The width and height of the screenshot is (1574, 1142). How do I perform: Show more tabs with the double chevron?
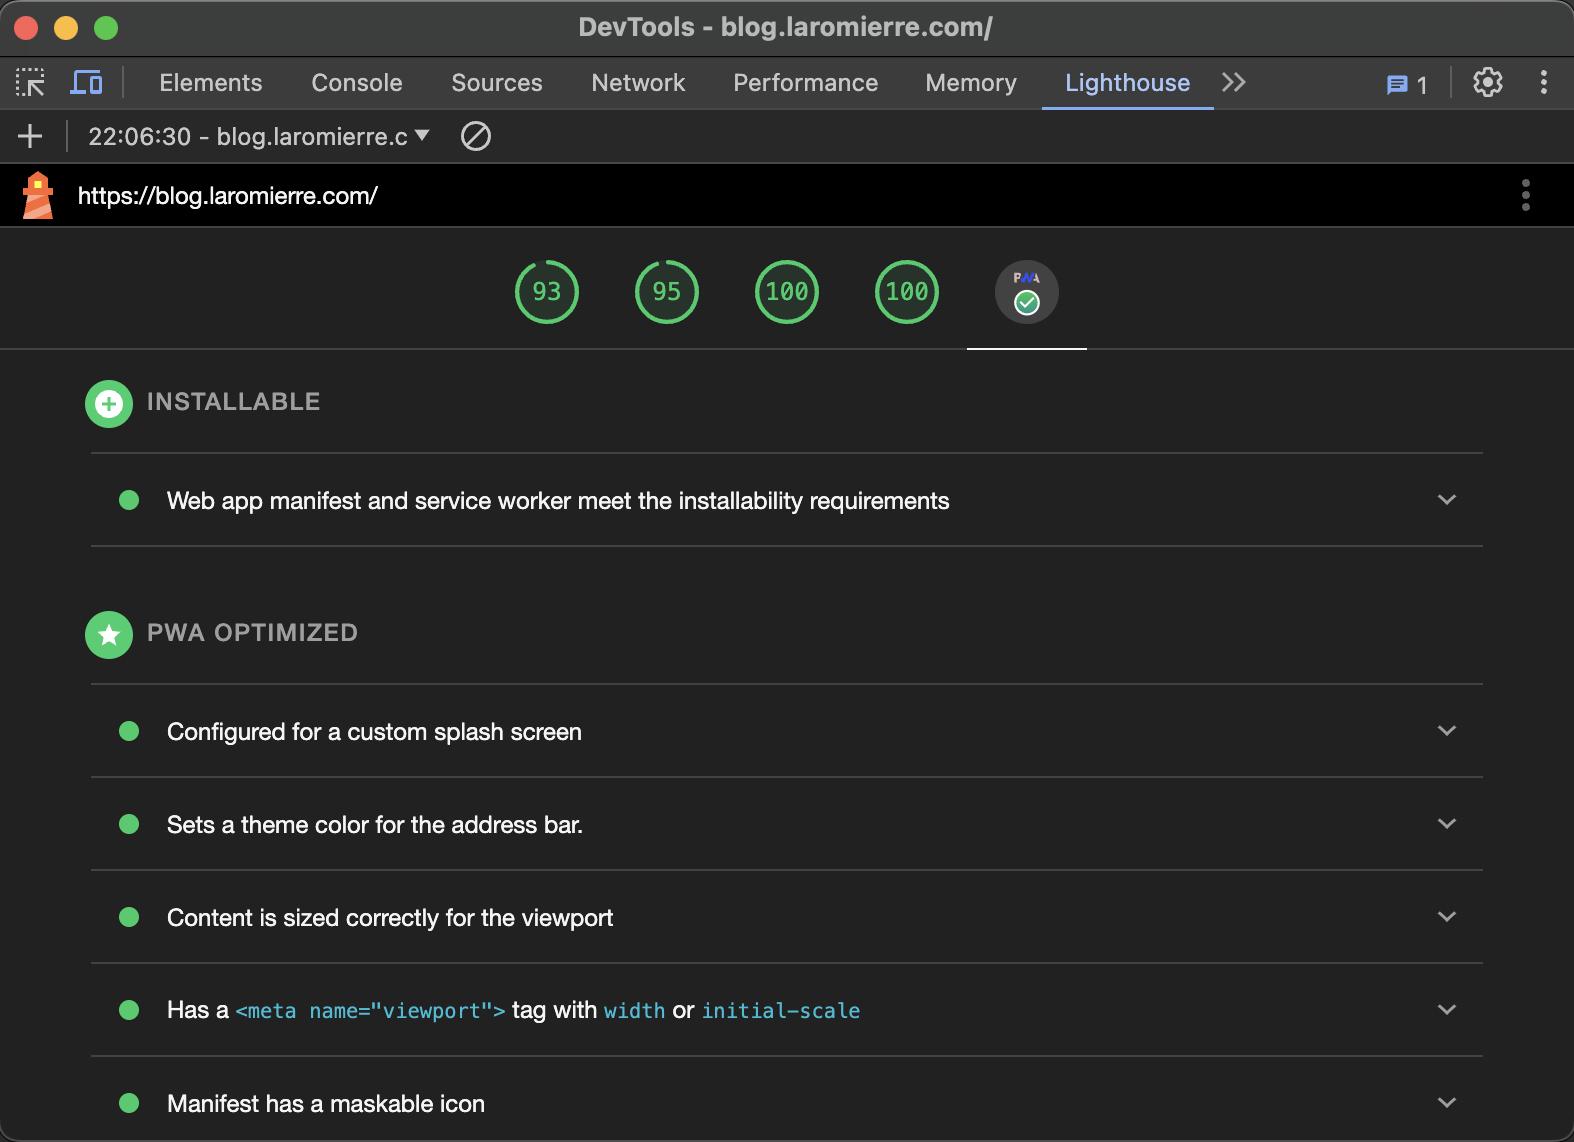[1234, 82]
